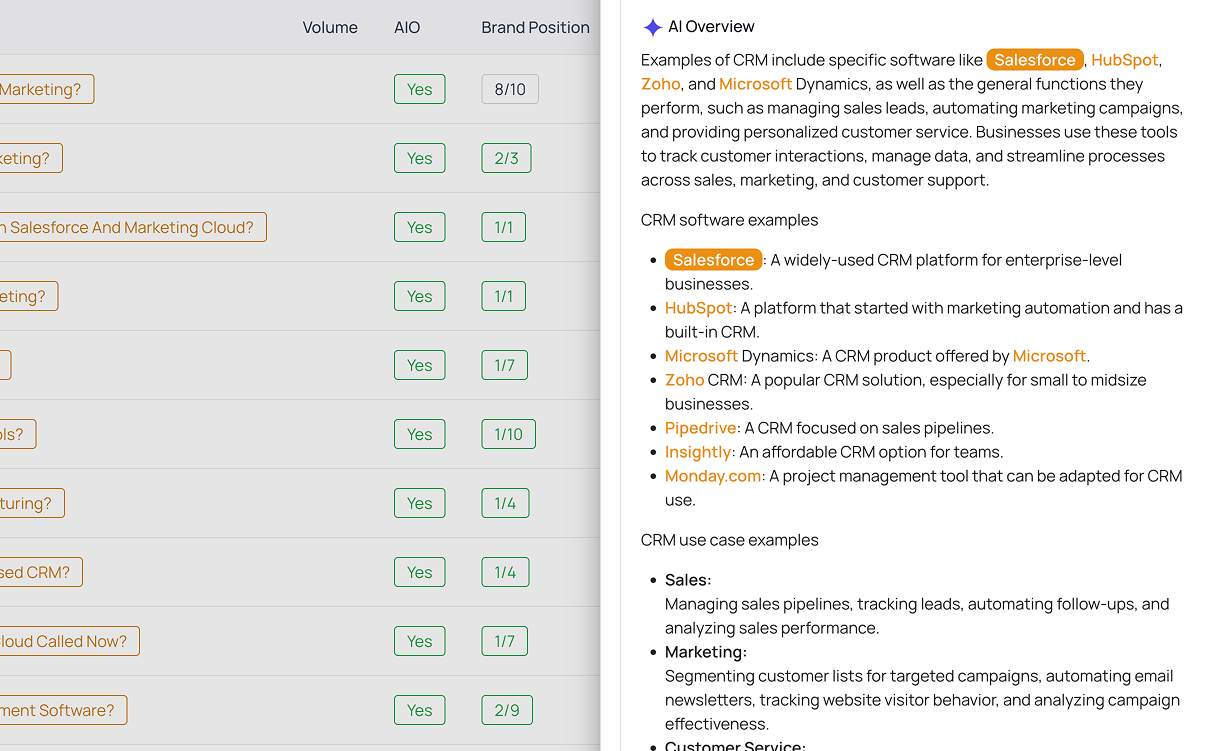Sort by the Volume column header
Screen dimensions: 1211x751
point(330,28)
